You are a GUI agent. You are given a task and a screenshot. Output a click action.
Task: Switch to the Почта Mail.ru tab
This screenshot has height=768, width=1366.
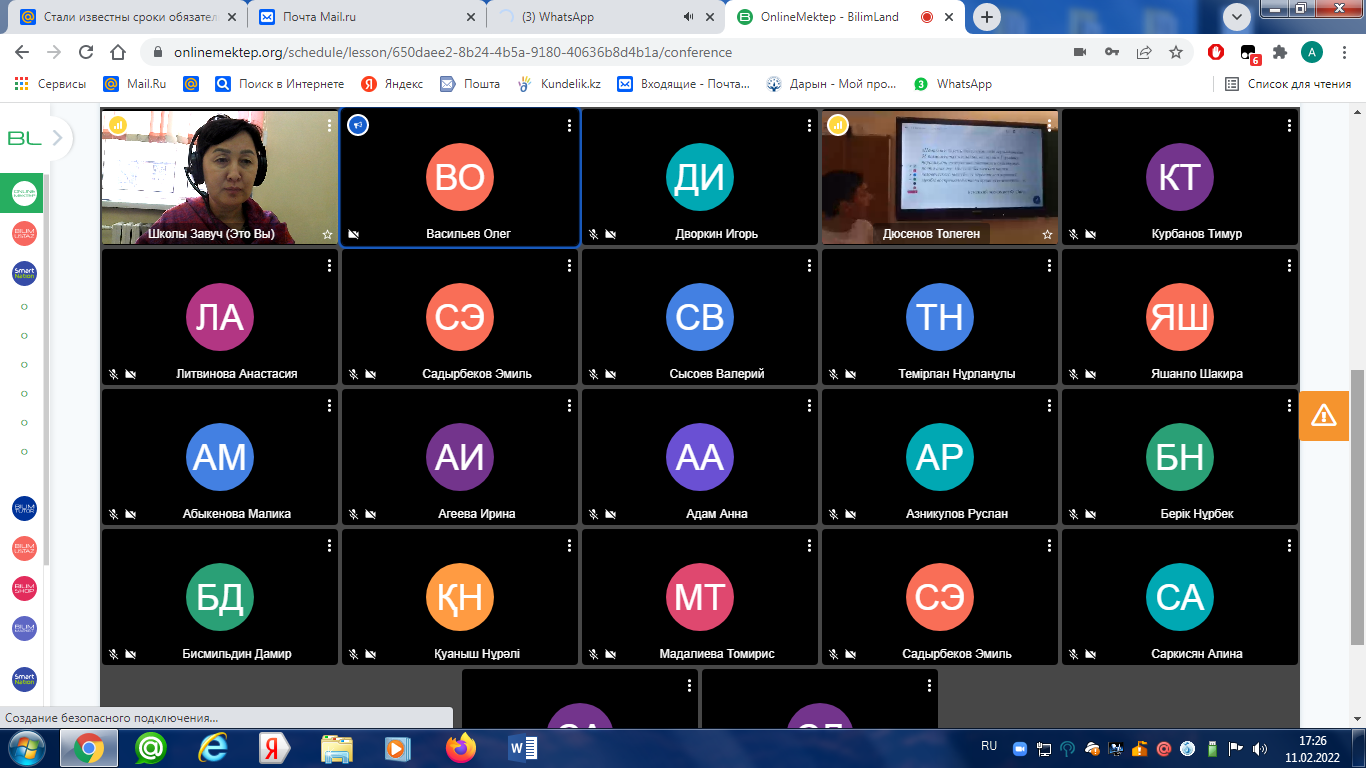(x=320, y=17)
